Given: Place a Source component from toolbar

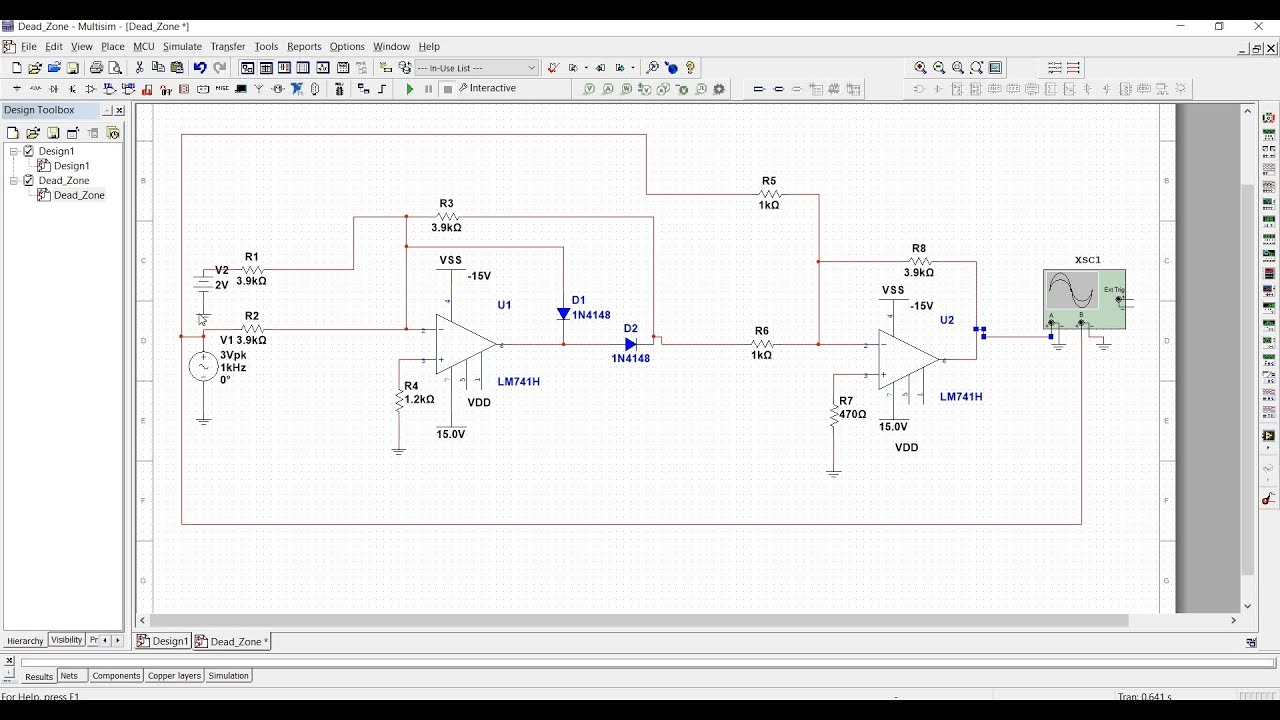Looking at the screenshot, I should (17, 89).
